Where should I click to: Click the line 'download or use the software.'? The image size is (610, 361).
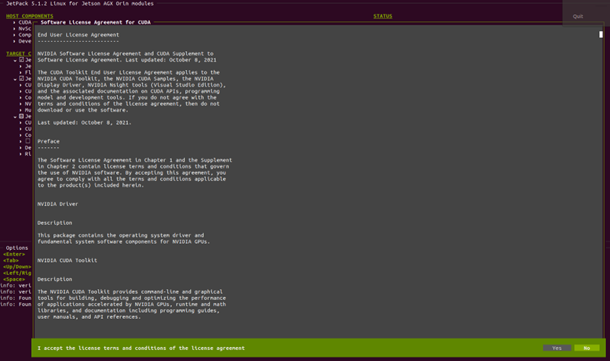coord(83,110)
